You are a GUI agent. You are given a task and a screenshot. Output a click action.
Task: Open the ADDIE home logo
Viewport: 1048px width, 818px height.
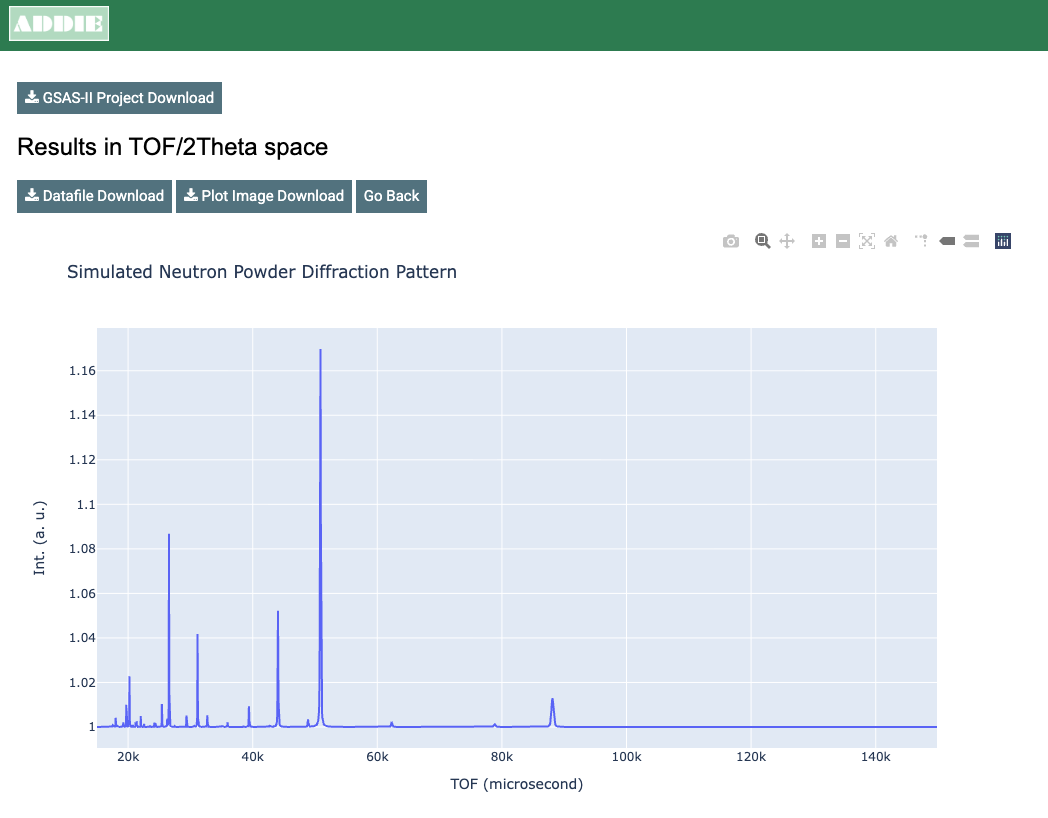58,23
